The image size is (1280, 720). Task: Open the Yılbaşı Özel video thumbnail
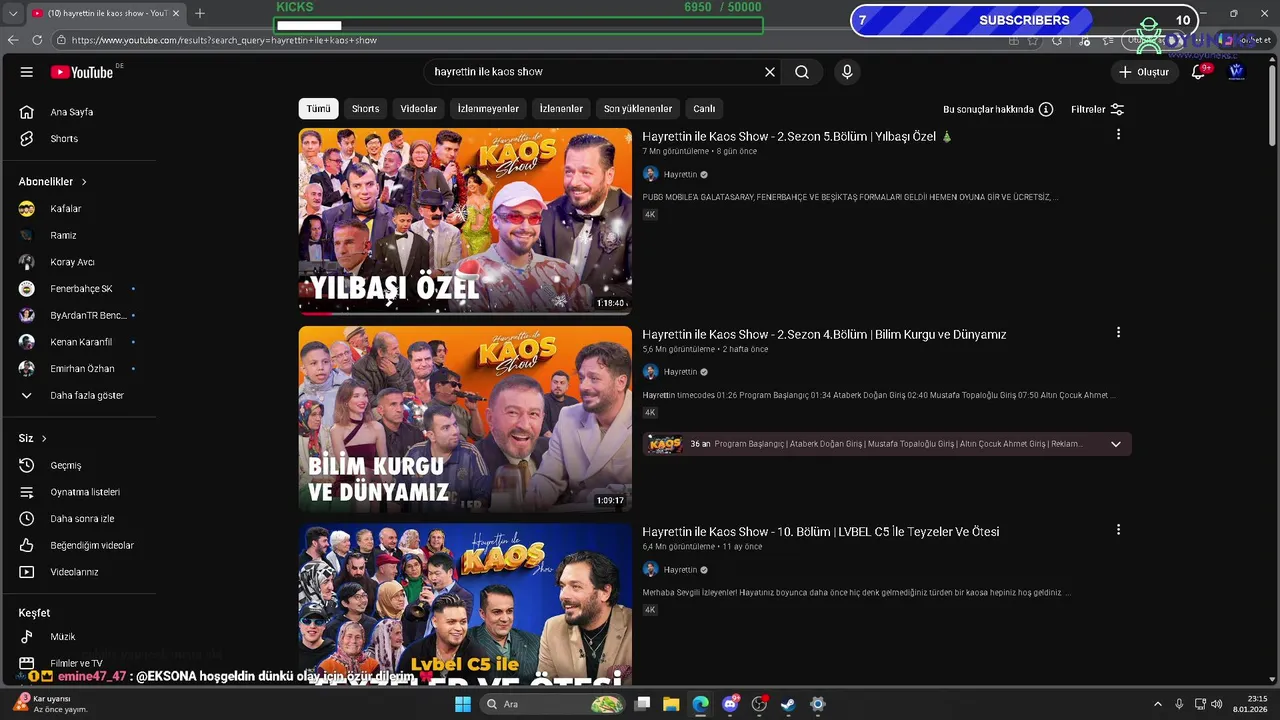(x=465, y=222)
